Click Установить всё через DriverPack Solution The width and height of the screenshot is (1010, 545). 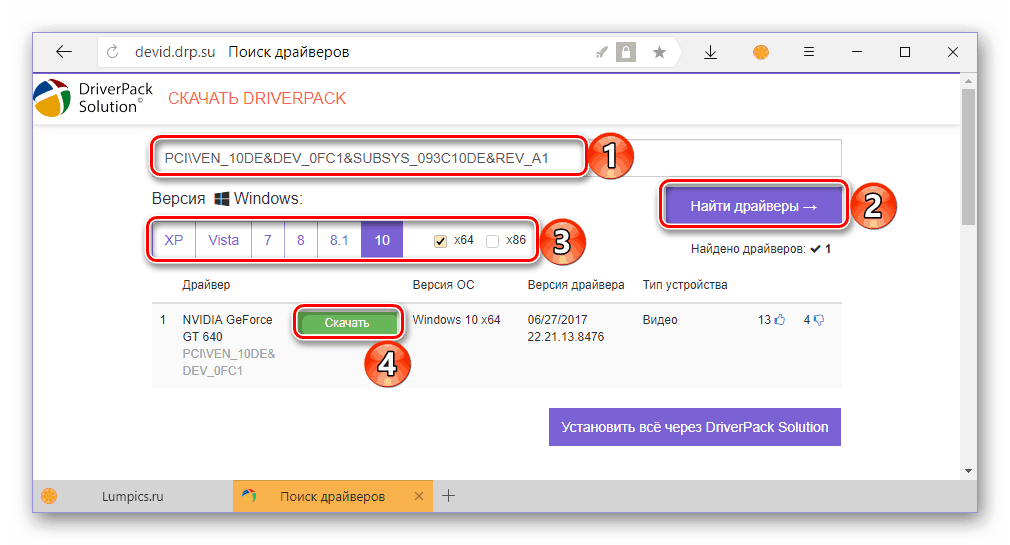pyautogui.click(x=695, y=426)
